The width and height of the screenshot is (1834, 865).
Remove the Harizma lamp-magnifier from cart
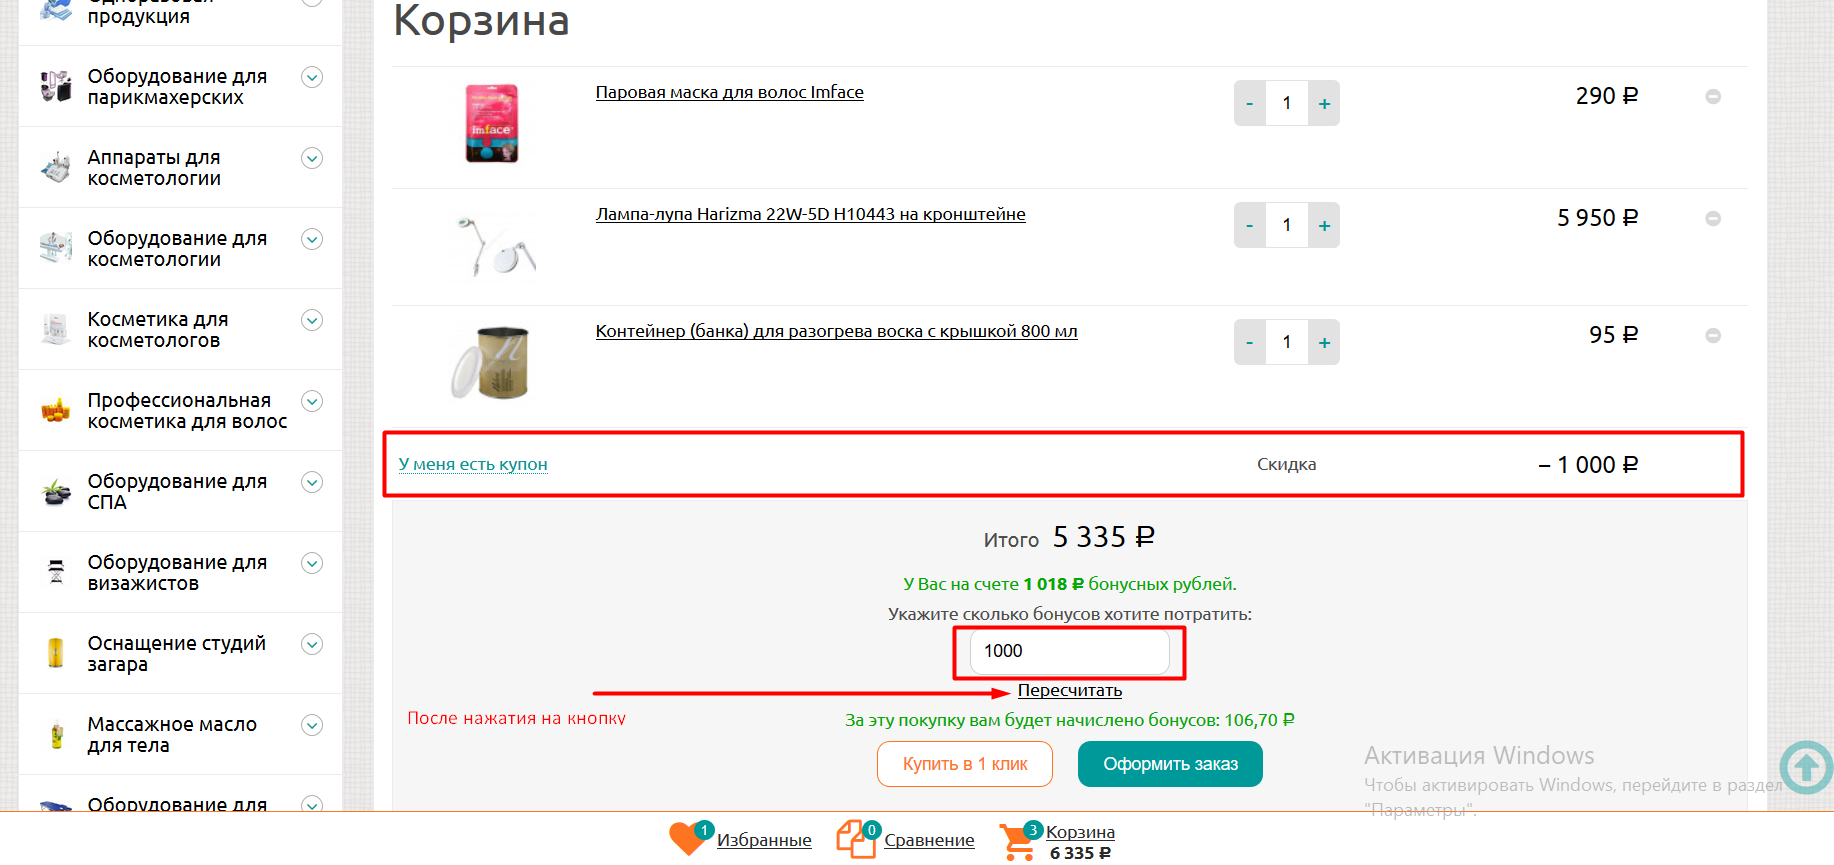click(x=1713, y=218)
